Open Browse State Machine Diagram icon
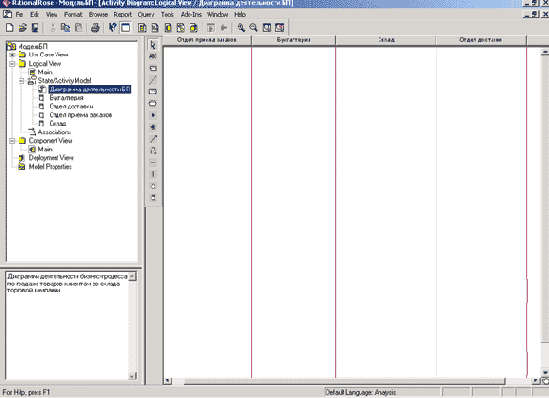Screen dimensions: 549x398 [181, 28]
